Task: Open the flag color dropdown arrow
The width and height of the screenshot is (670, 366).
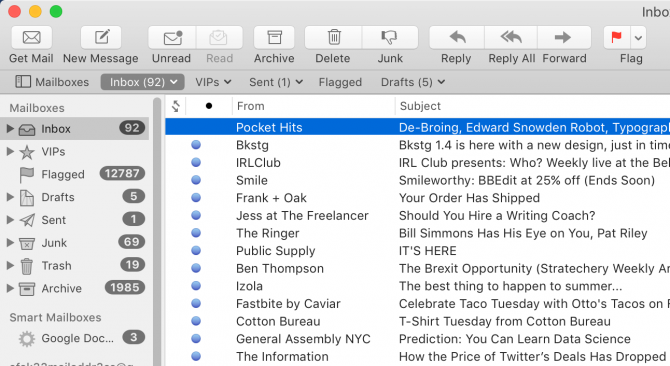Action: [x=638, y=38]
